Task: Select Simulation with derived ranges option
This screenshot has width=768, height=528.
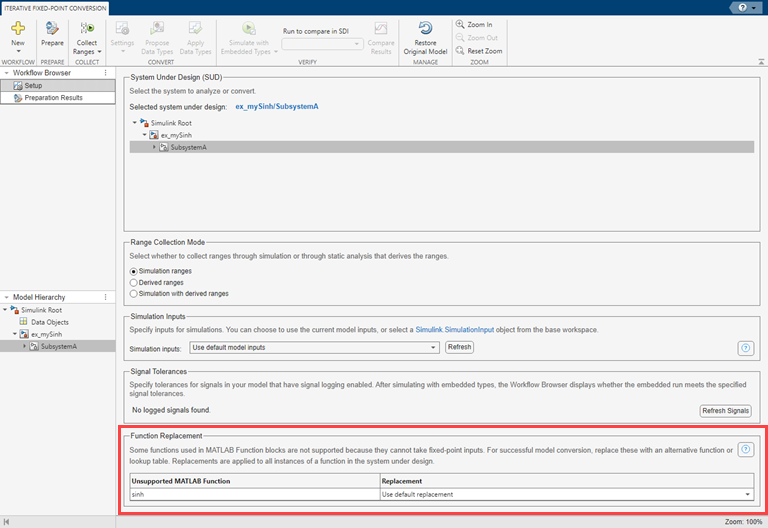Action: tap(133, 294)
